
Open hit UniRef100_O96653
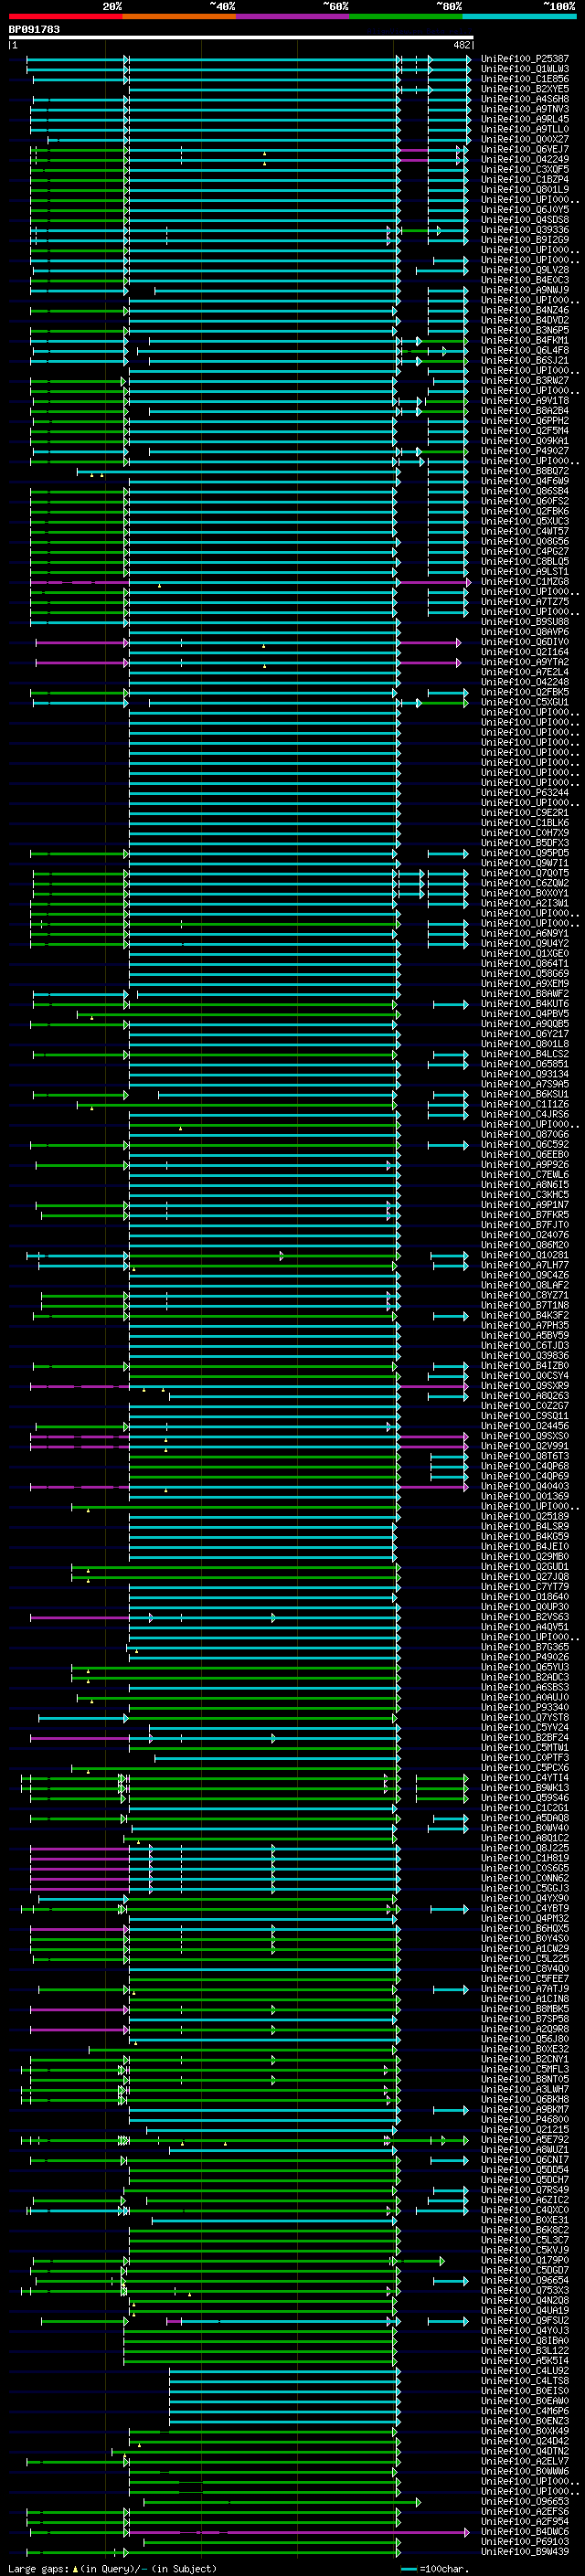(x=525, y=2501)
